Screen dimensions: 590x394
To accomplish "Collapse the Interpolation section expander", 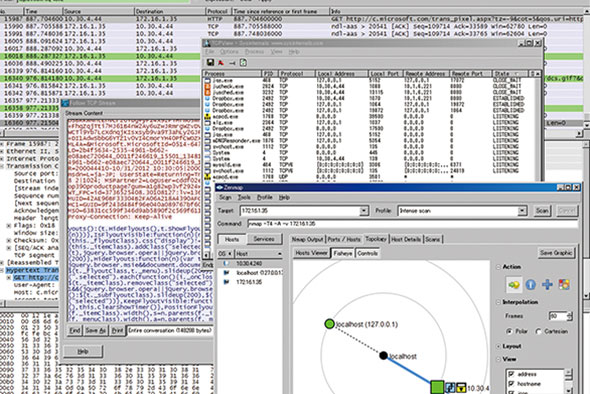I will (x=498, y=302).
